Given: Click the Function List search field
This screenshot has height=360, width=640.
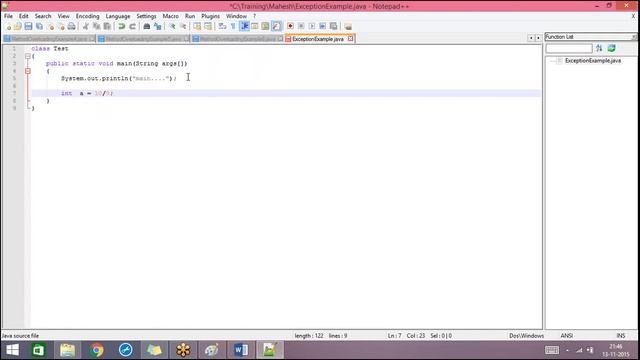Looking at the screenshot, I should coord(569,49).
